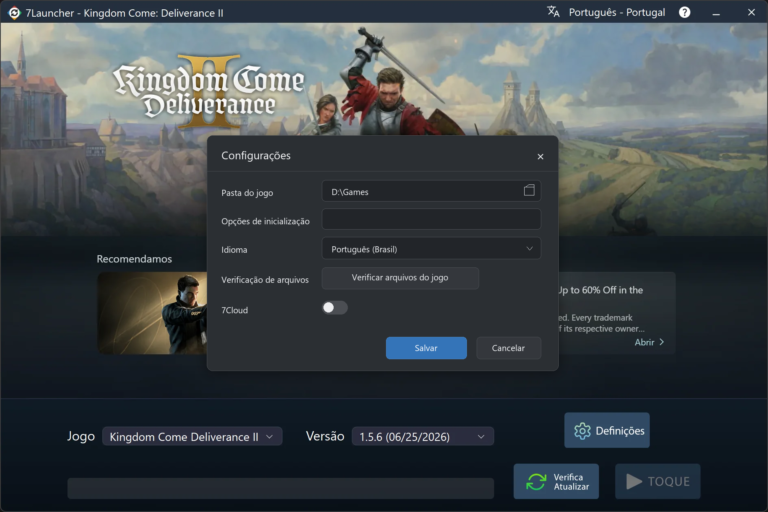Click the green refresh arrows icon

[x=536, y=482]
